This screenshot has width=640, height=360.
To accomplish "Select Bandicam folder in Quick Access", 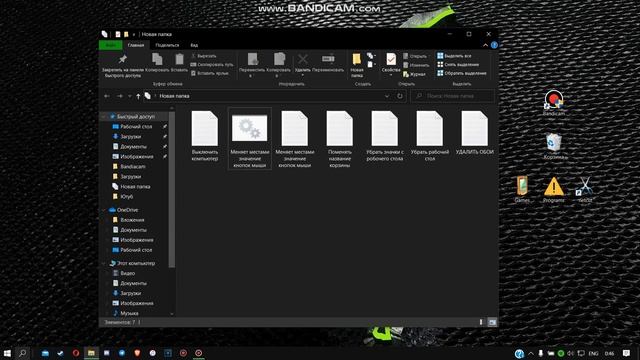I will [x=129, y=167].
